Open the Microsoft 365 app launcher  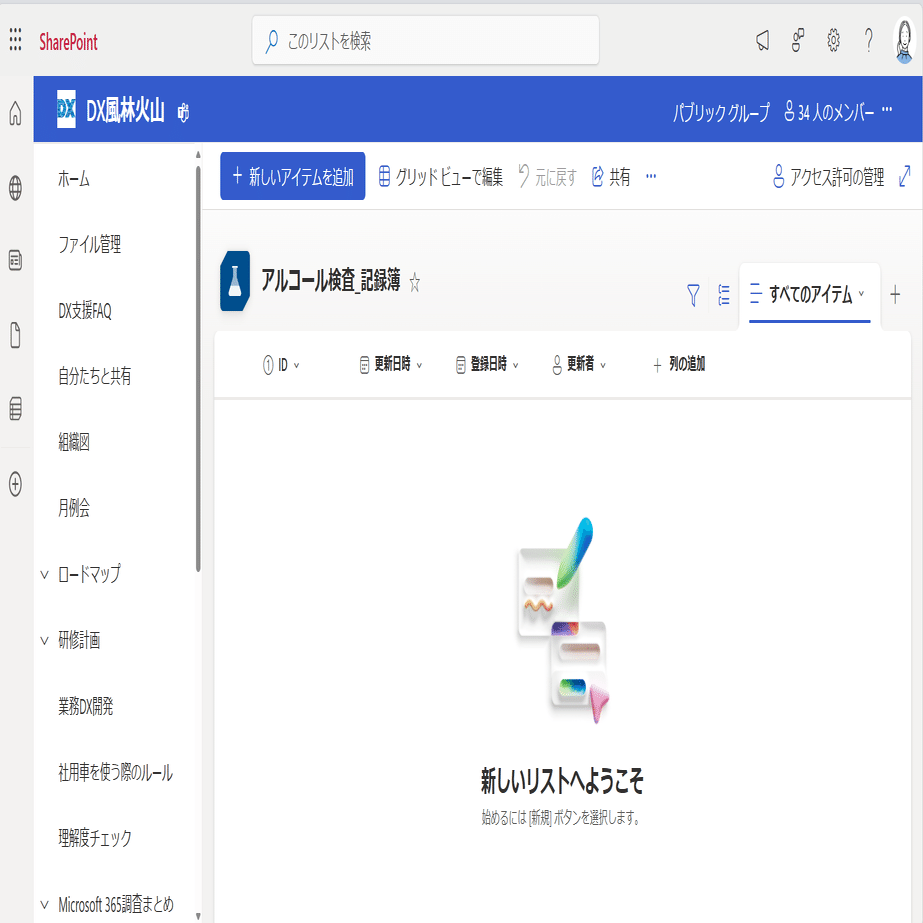(14, 40)
